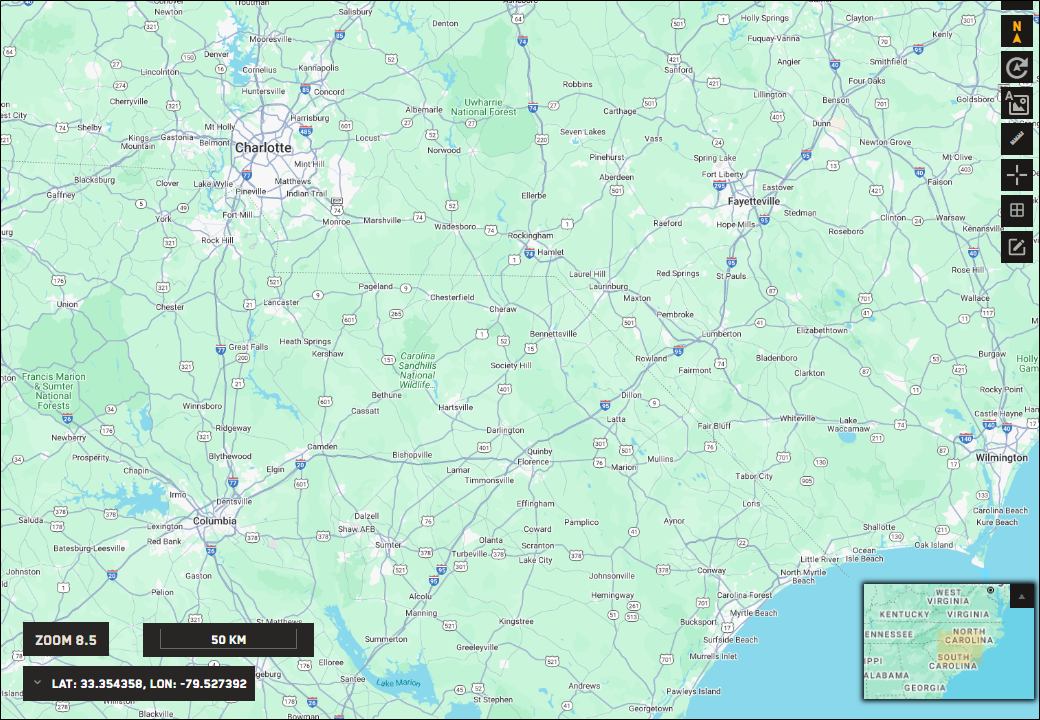Expand the coordinates format chevron
This screenshot has width=1040, height=720.
37,683
